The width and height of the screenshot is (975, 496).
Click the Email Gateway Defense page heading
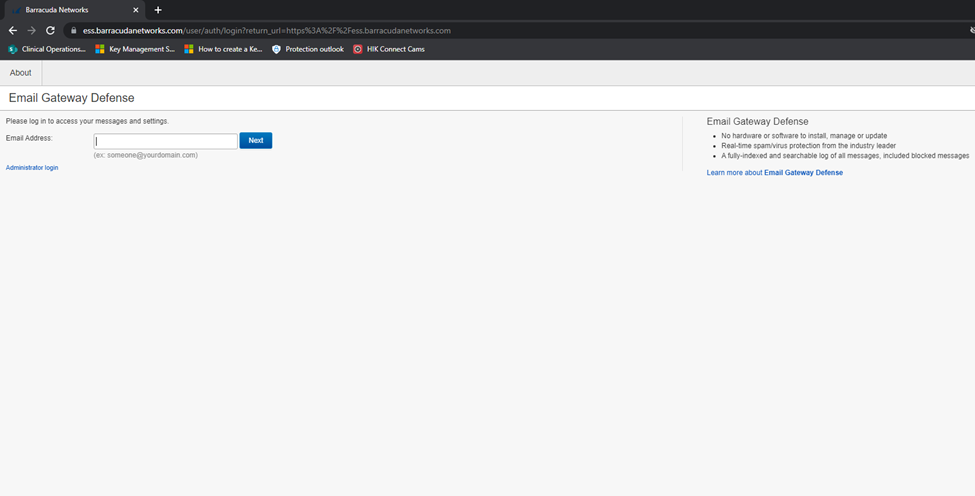pyautogui.click(x=72, y=98)
